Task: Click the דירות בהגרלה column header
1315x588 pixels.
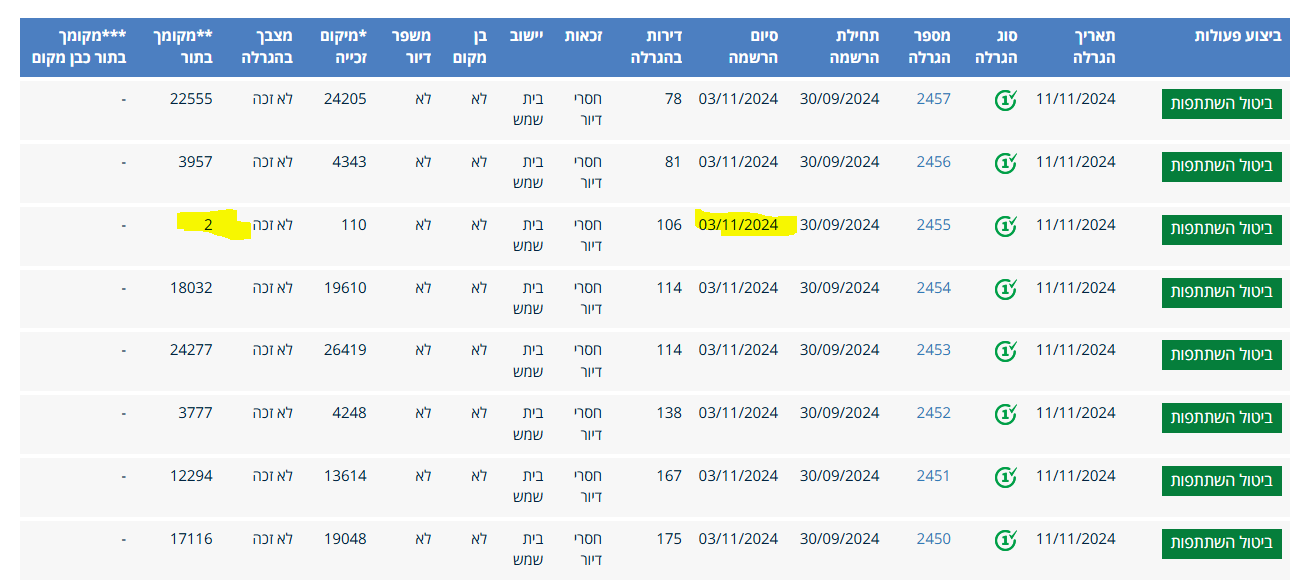Action: pos(656,47)
